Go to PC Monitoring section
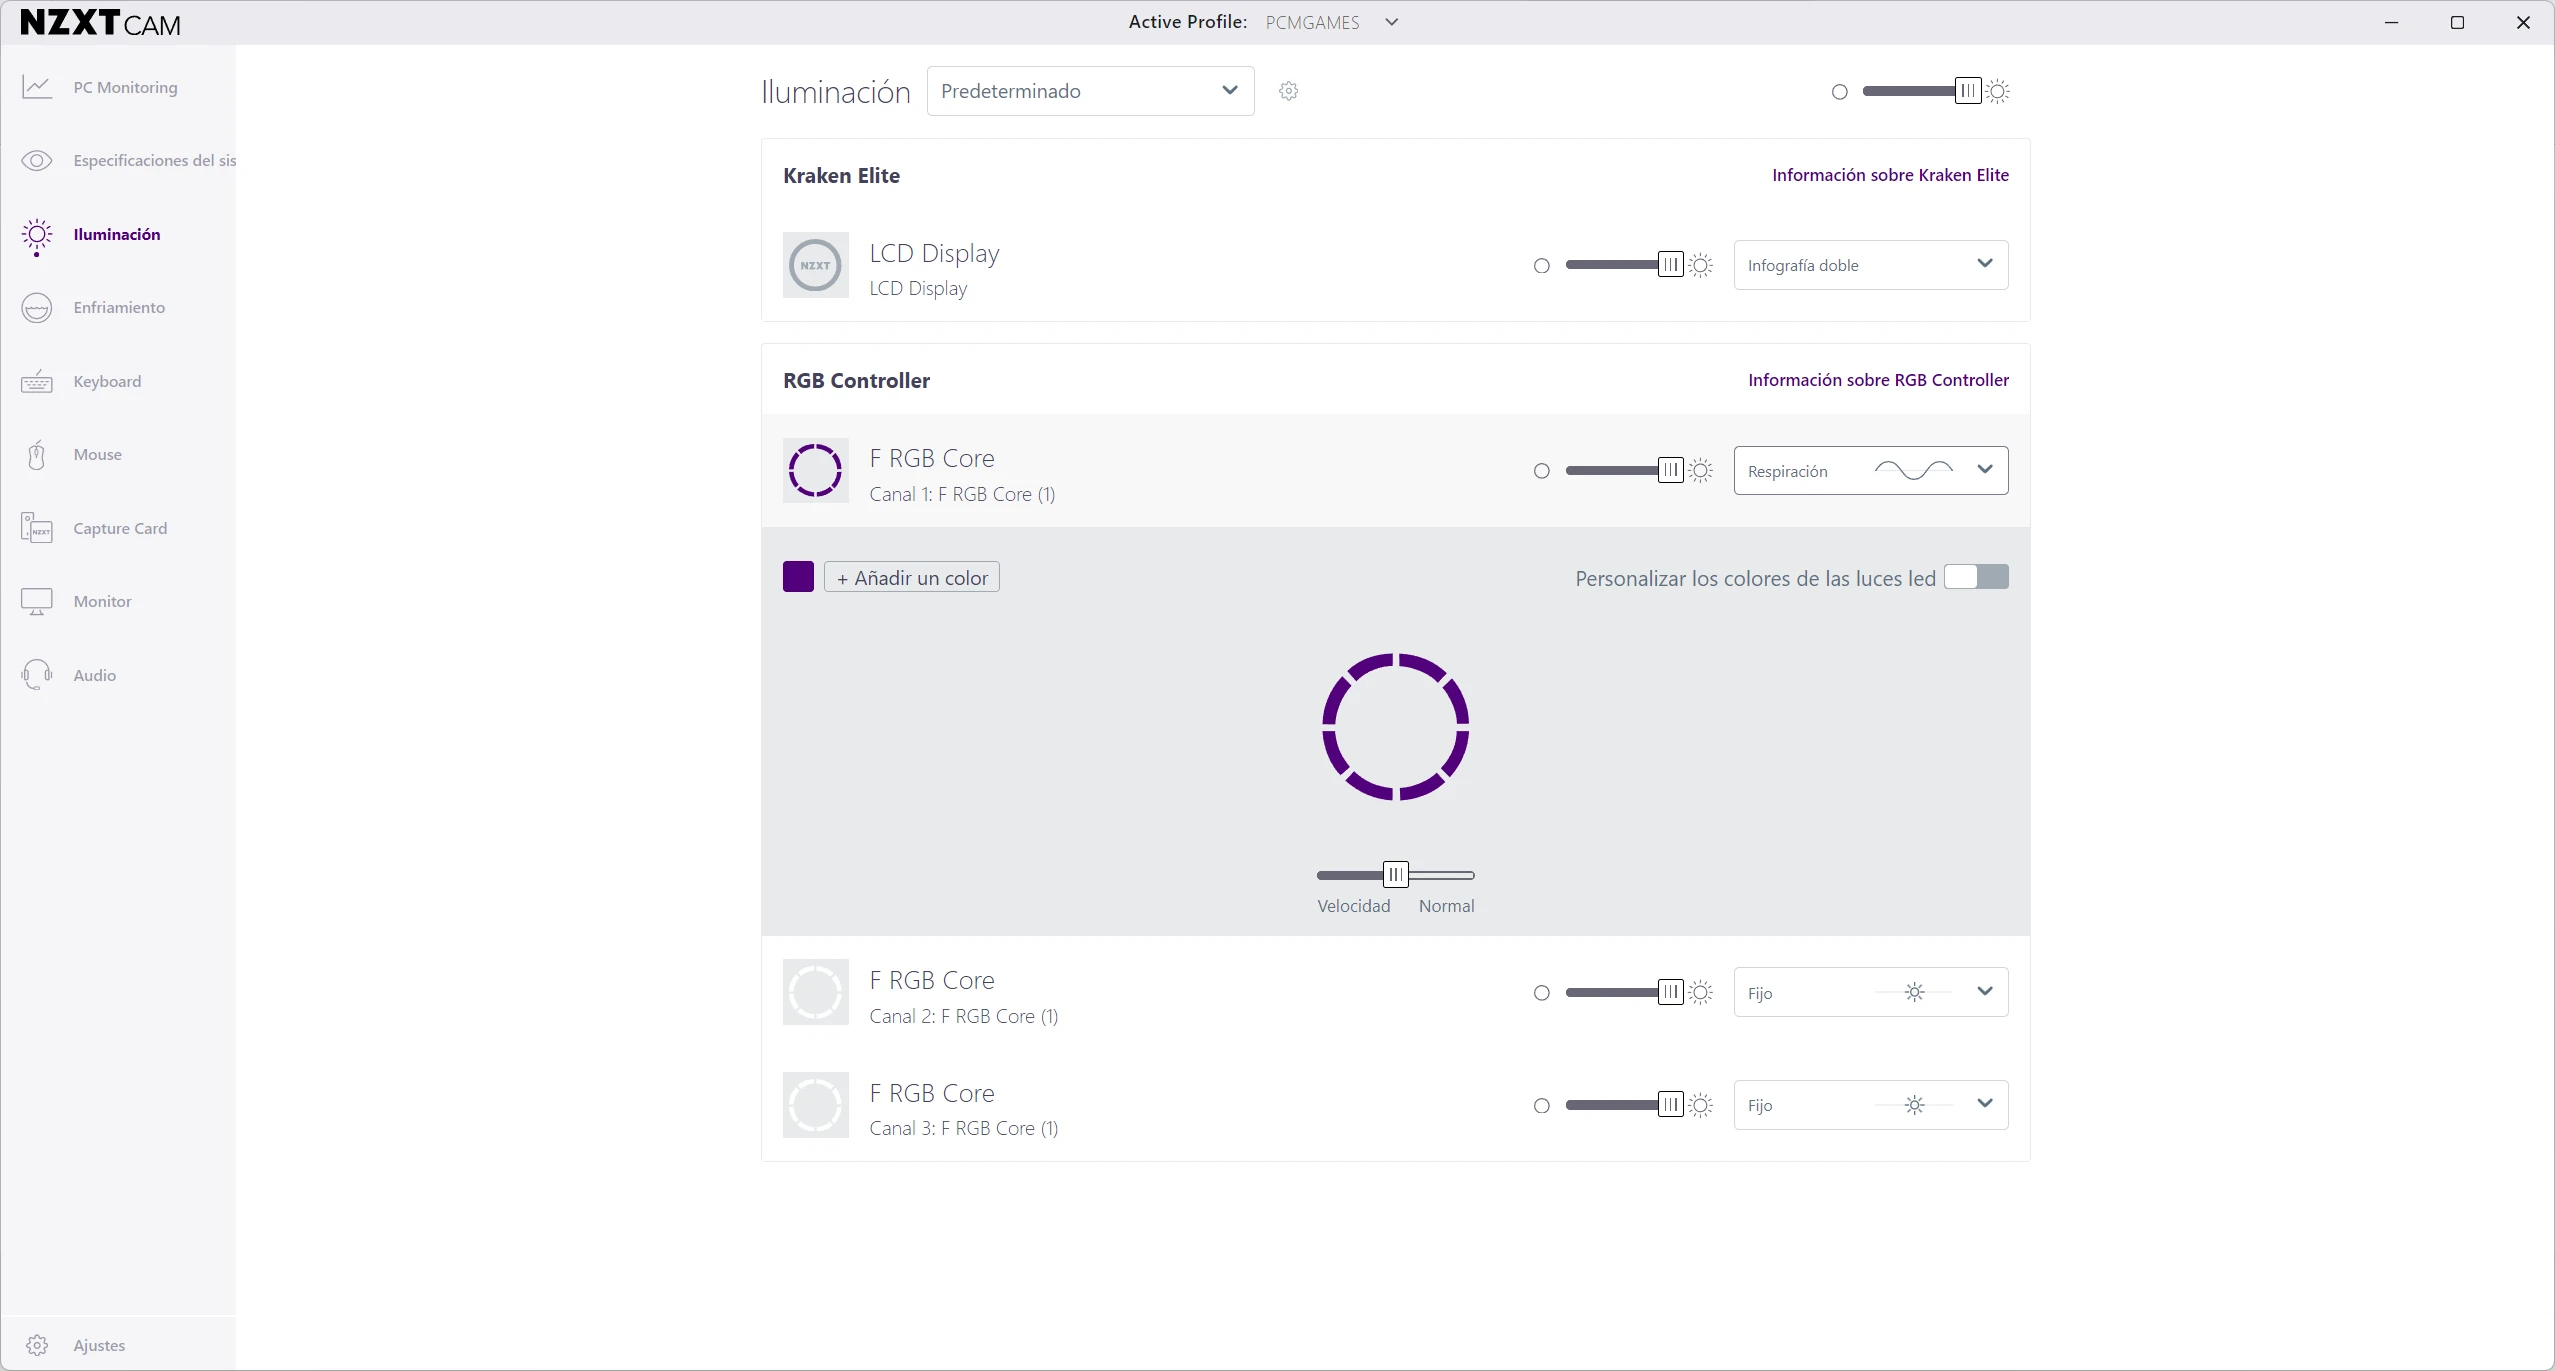This screenshot has height=1371, width=2555. click(125, 88)
